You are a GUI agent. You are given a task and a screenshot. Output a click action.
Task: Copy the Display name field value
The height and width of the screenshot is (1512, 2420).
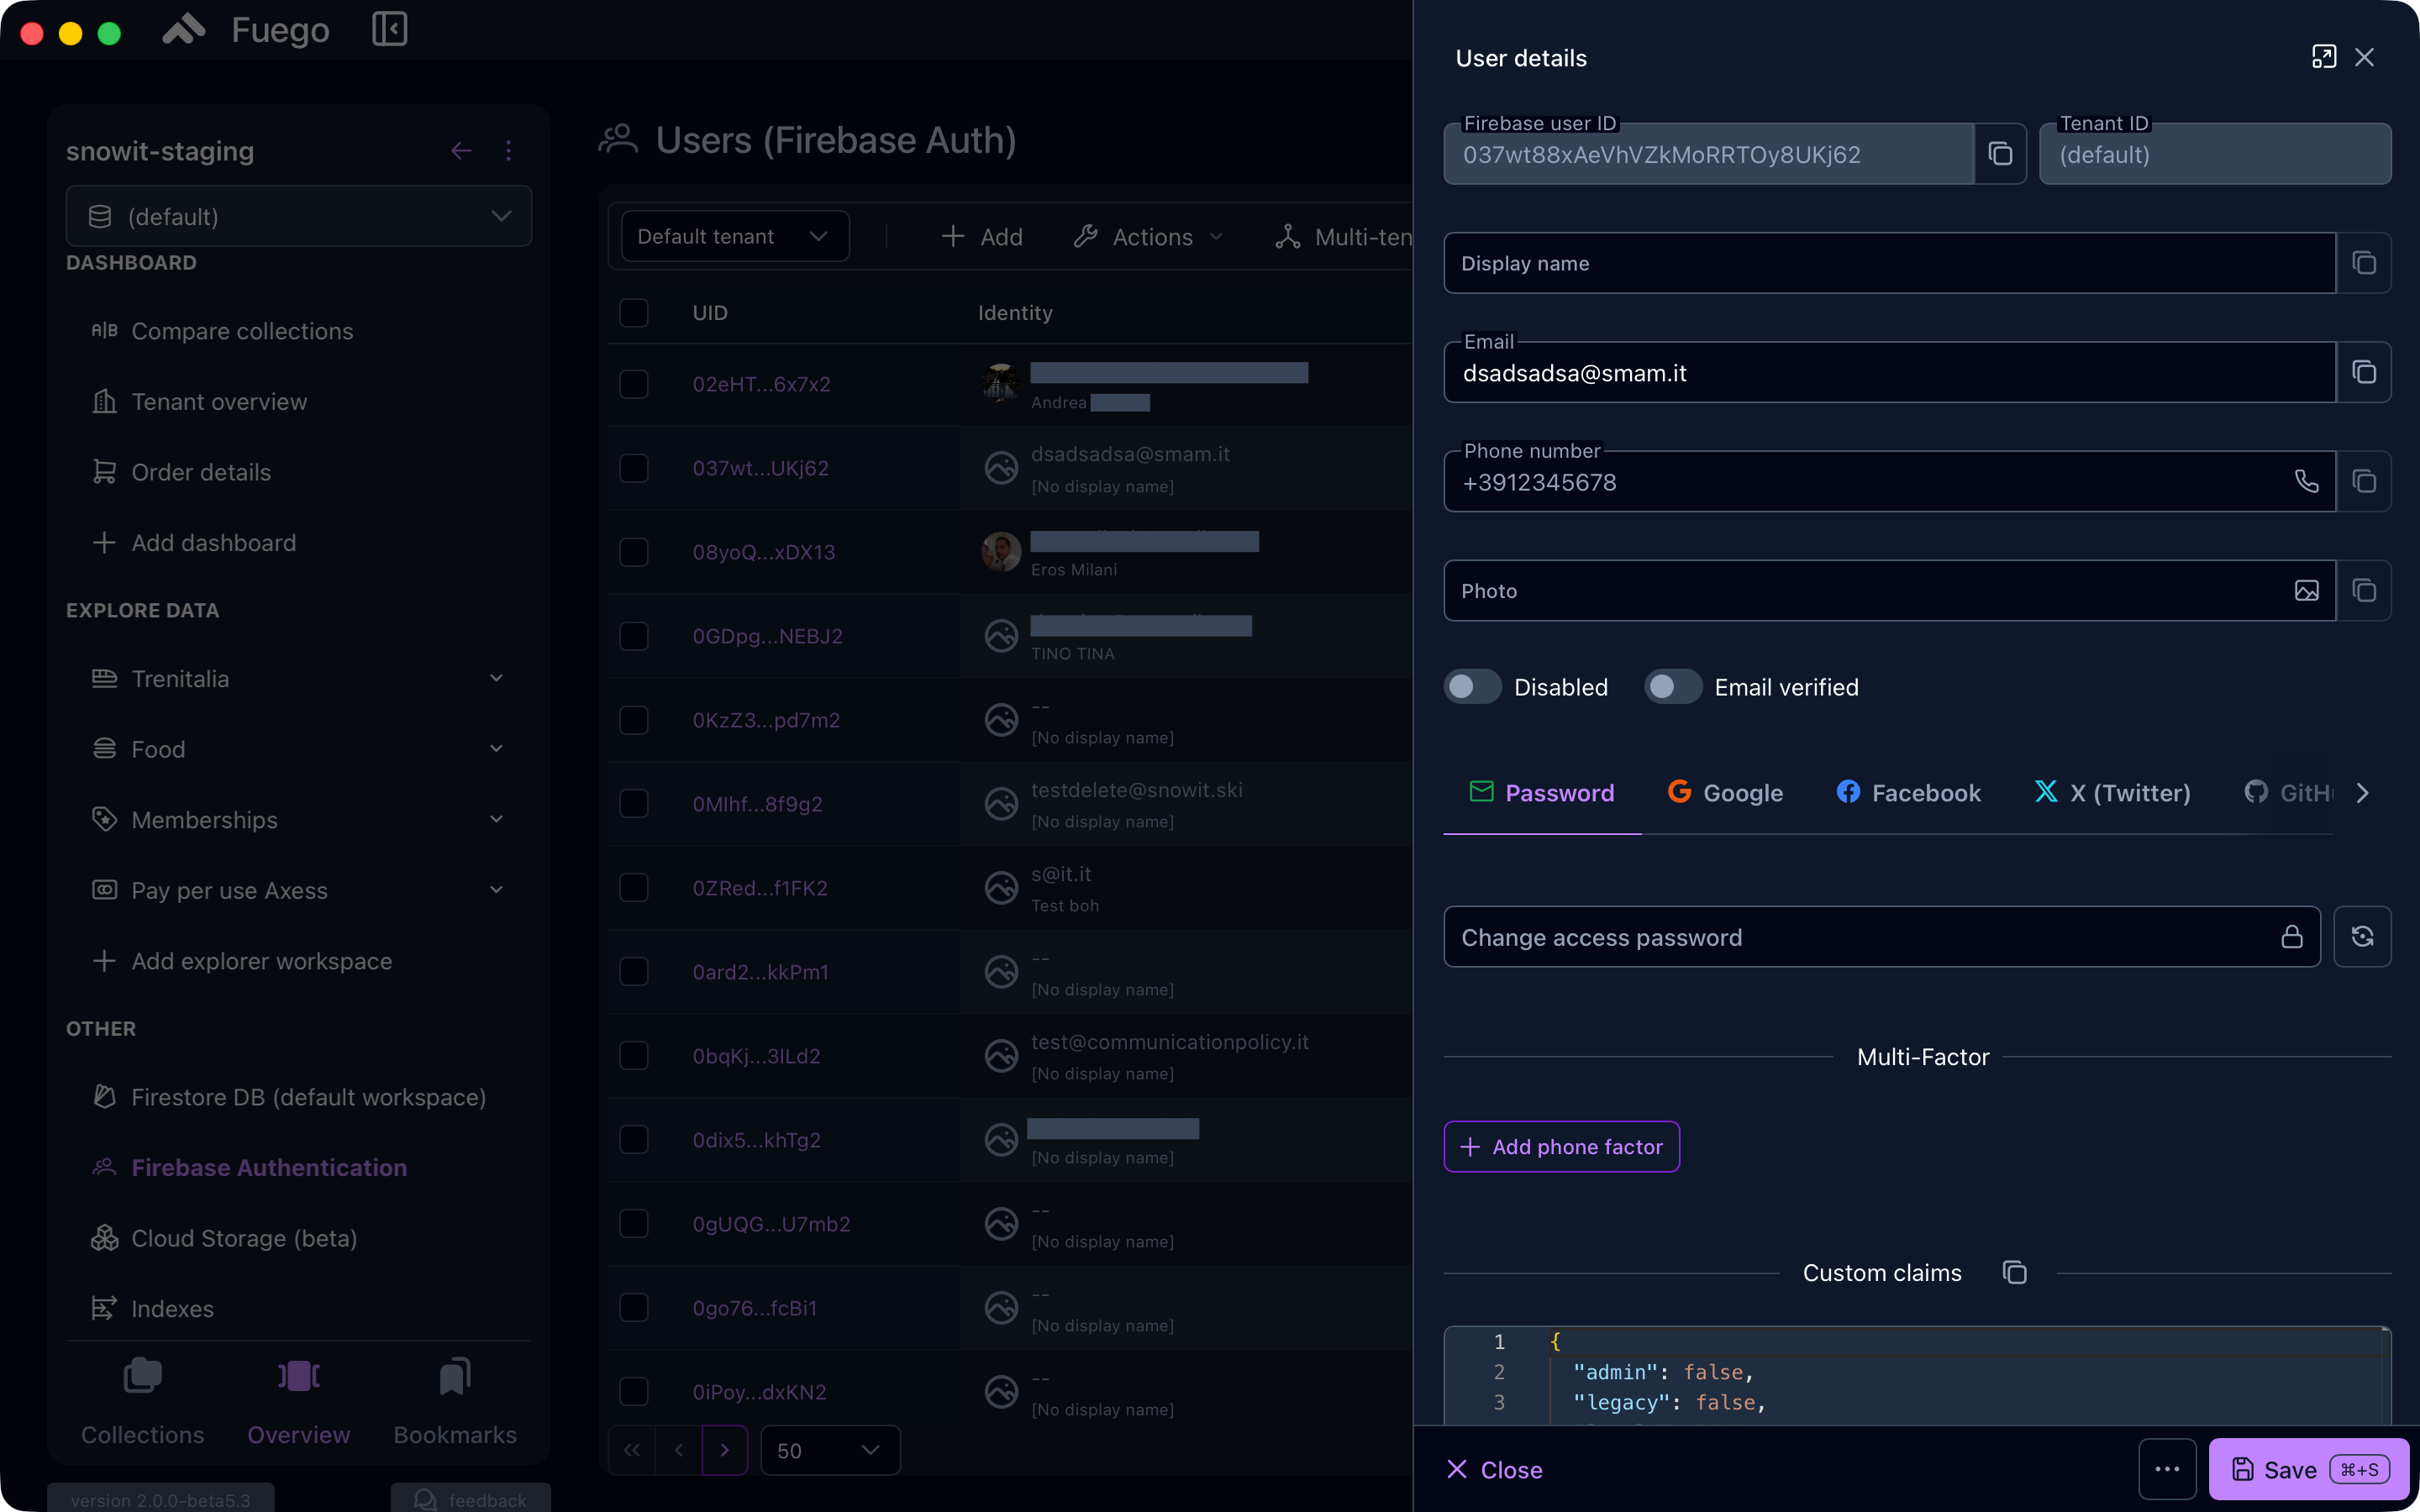tap(2363, 263)
